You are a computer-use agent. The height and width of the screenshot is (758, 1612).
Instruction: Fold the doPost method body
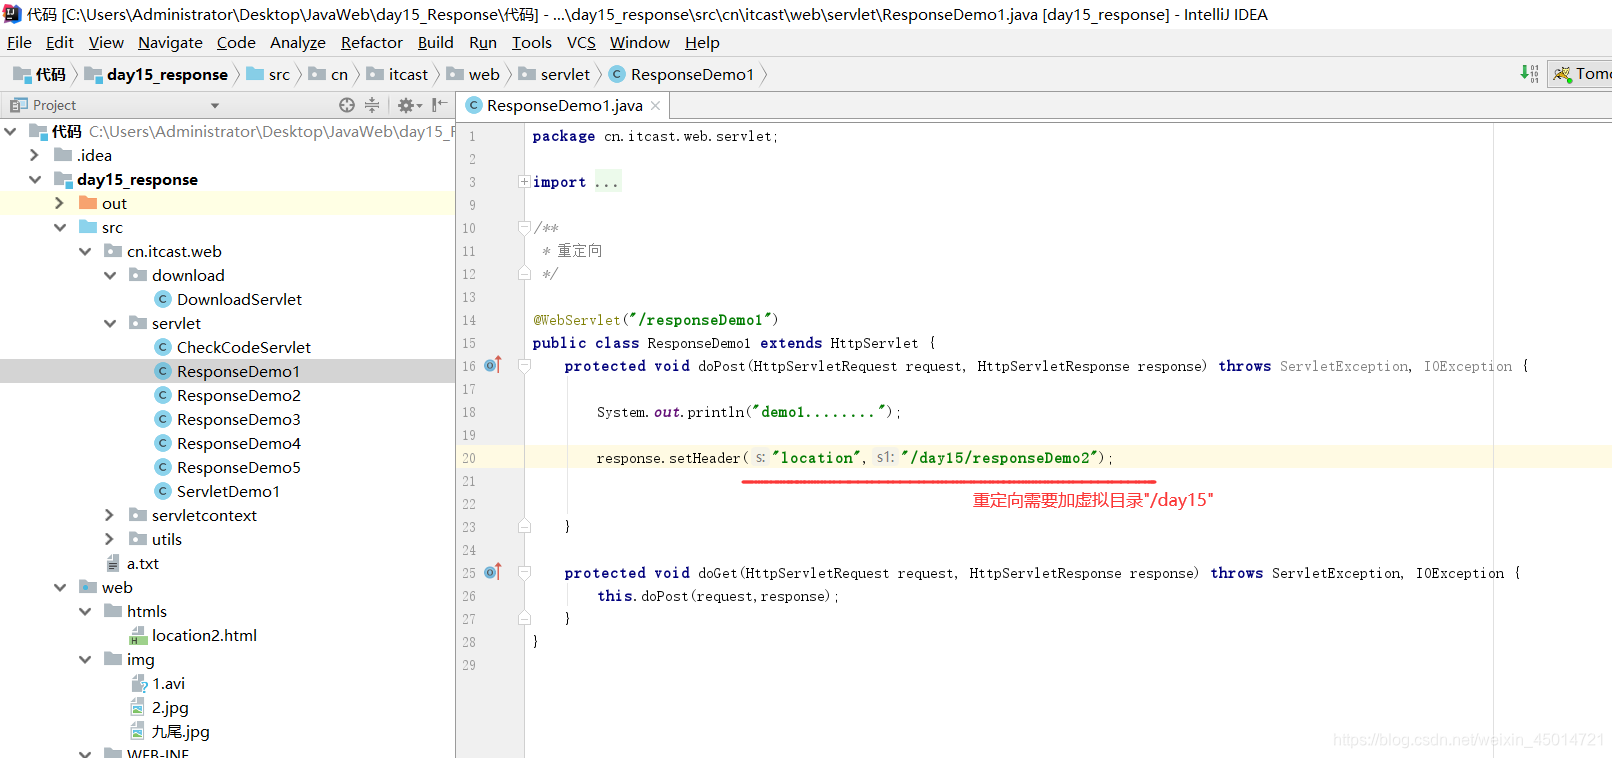click(524, 366)
